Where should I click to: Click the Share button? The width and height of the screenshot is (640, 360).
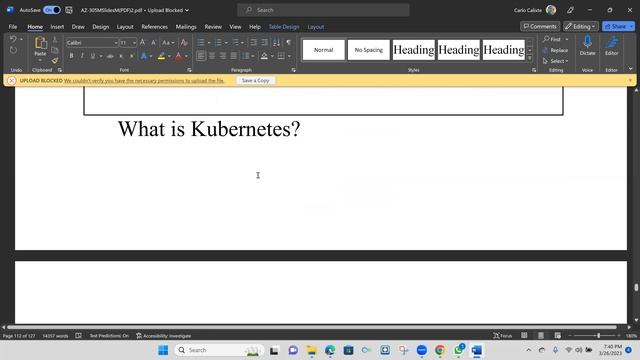[x=618, y=26]
